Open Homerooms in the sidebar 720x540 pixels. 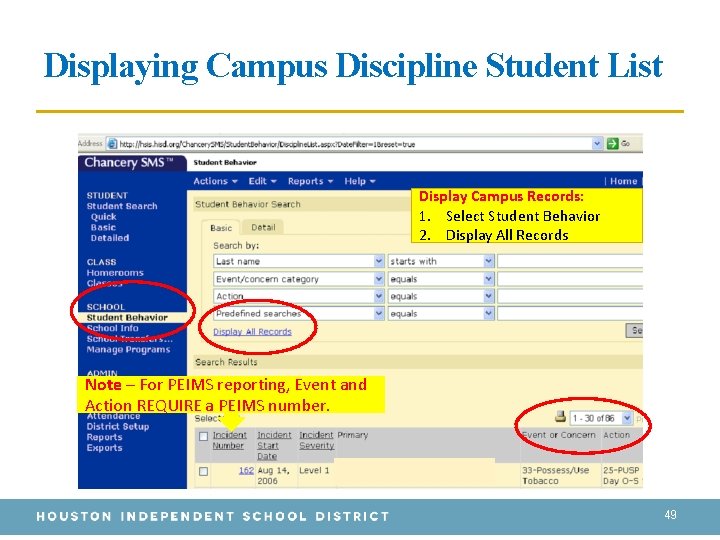(x=115, y=273)
